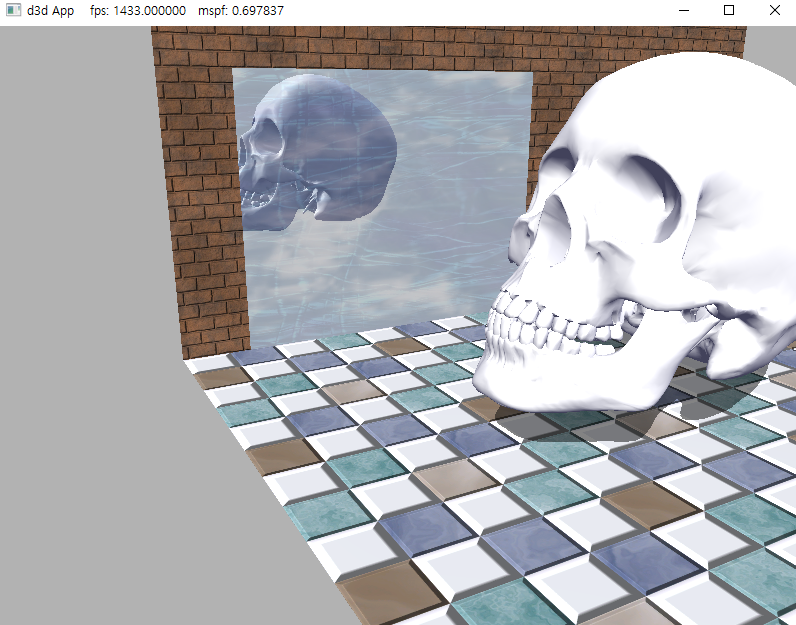This screenshot has width=796, height=625.
Task: Click the 'd3d App' title text
Action: 50,11
